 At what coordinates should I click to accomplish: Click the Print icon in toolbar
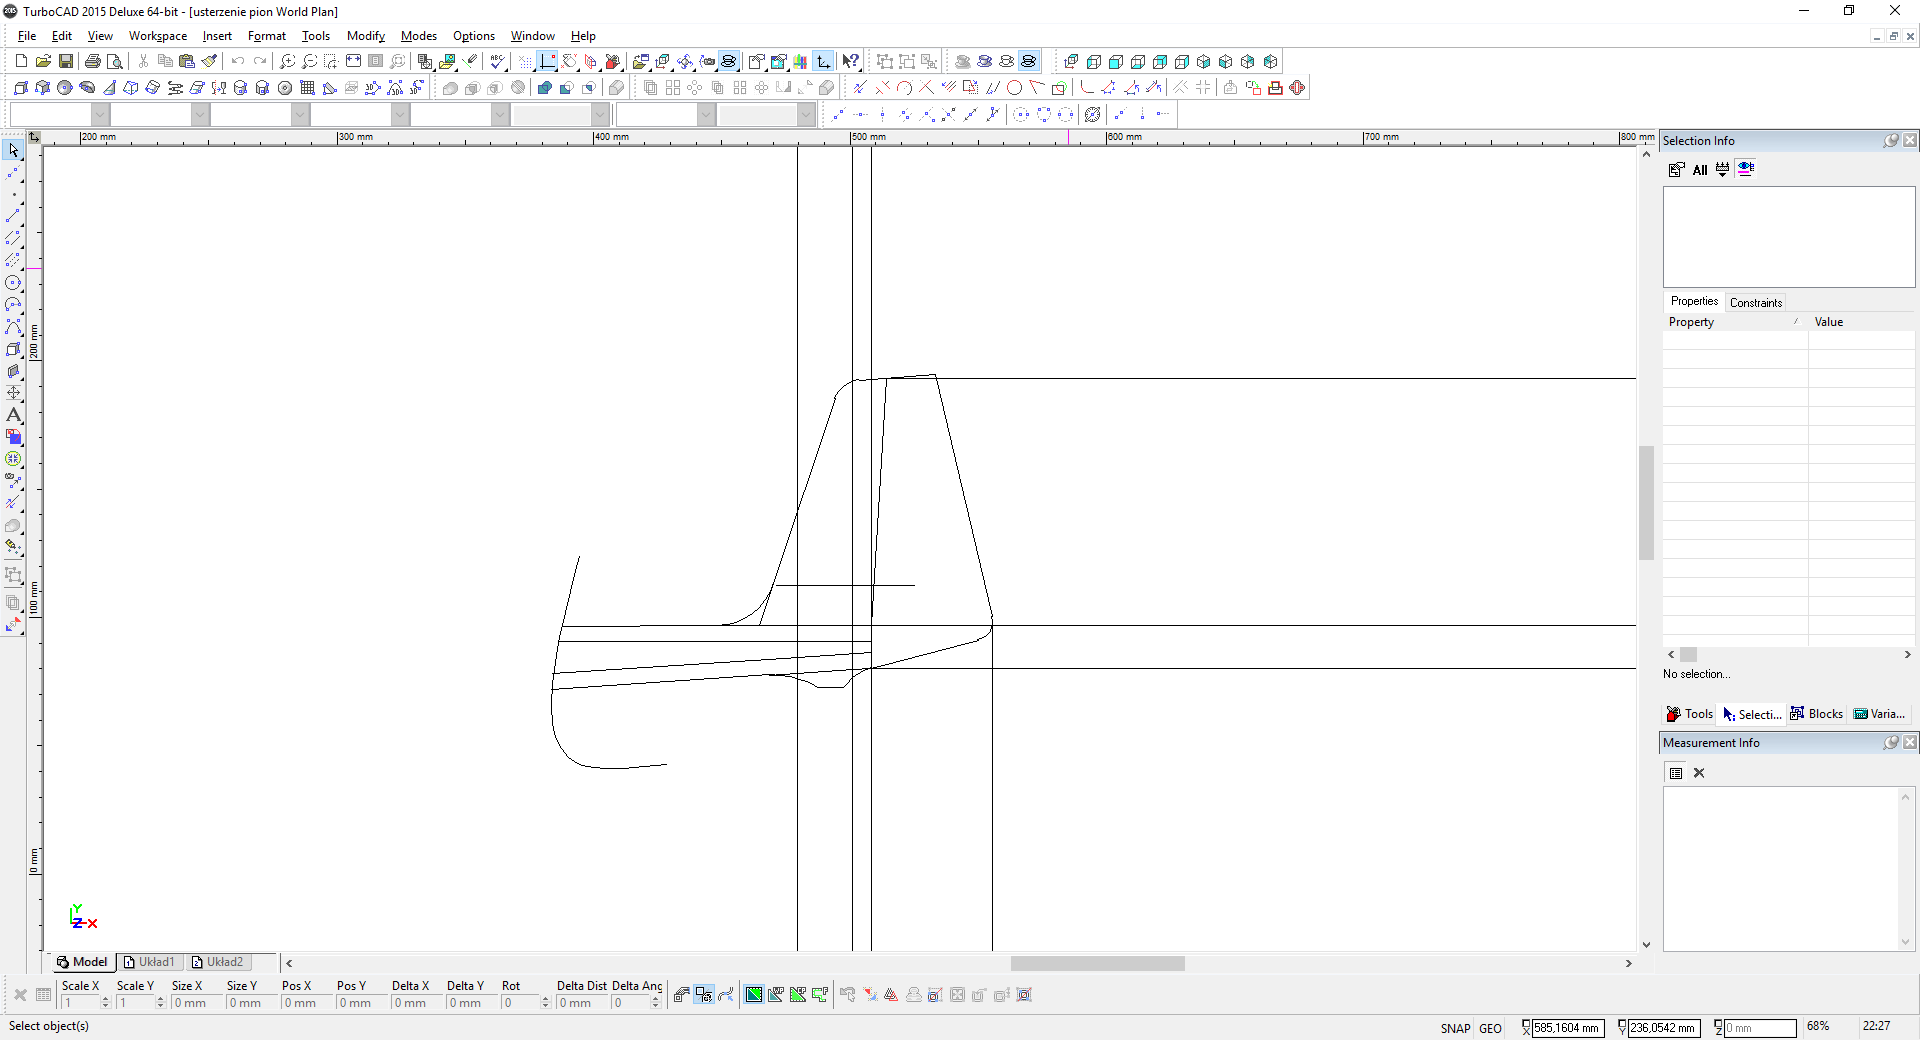[x=93, y=62]
